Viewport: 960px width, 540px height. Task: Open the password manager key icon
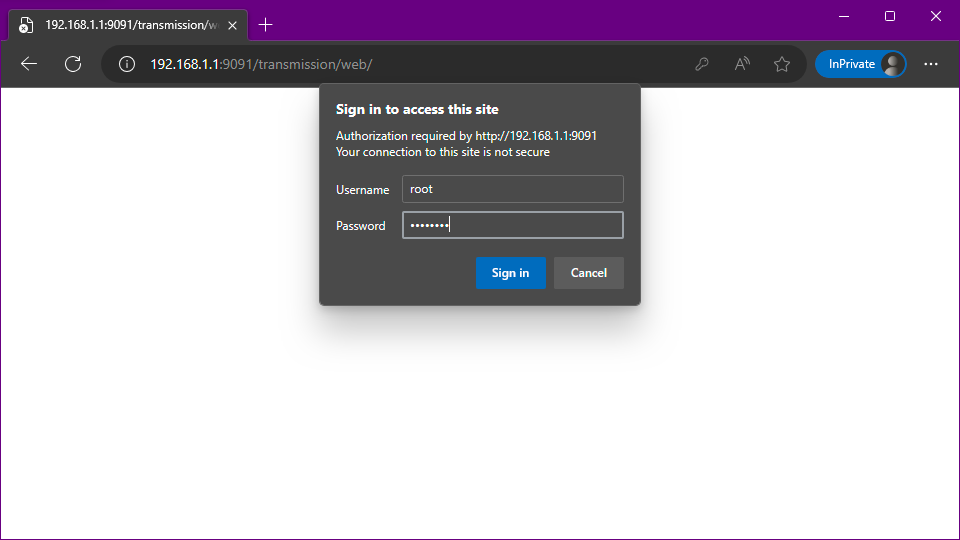[702, 64]
